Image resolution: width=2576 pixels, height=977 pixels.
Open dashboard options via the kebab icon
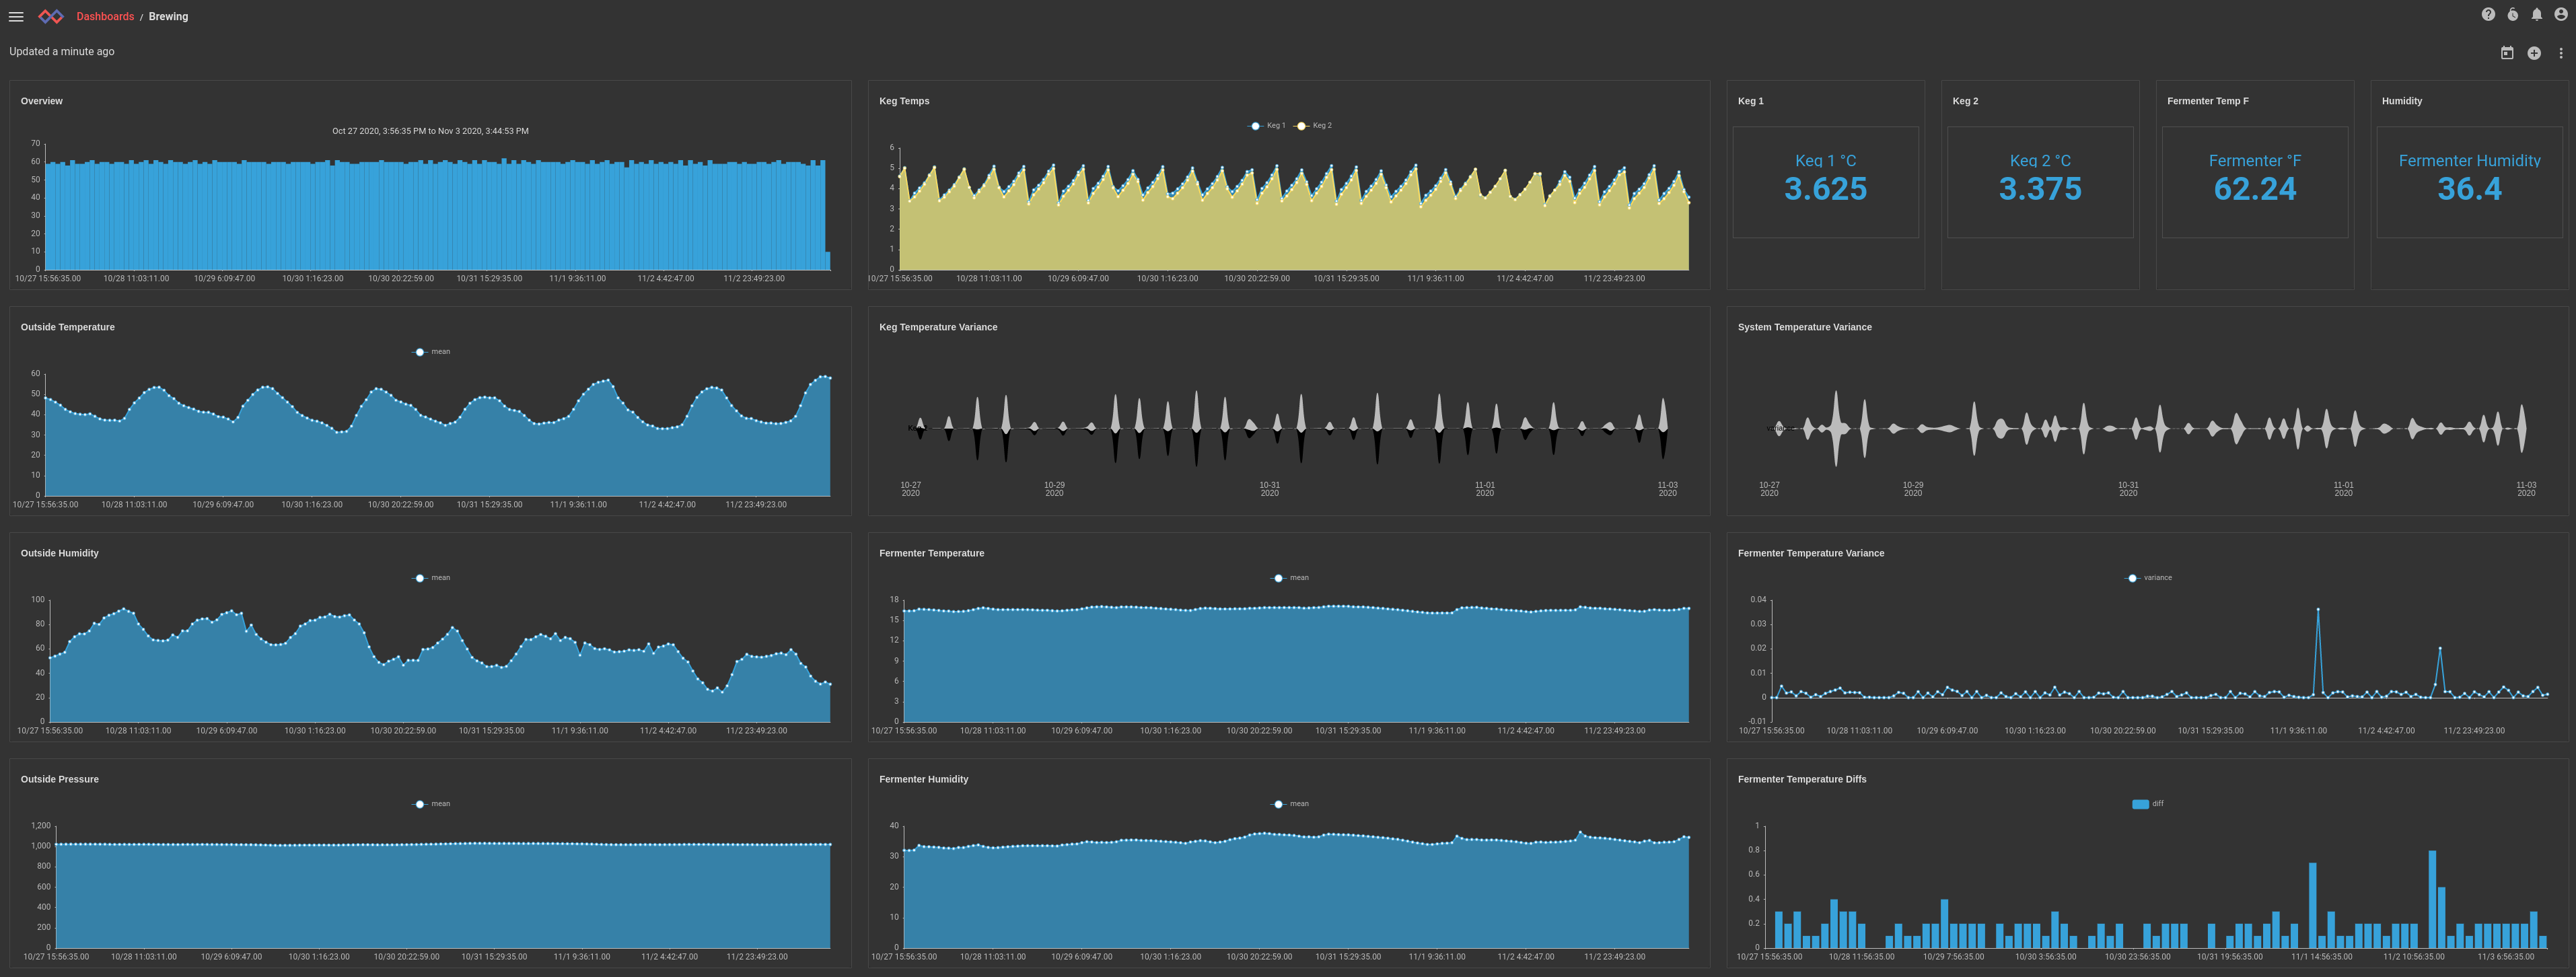click(x=2560, y=52)
